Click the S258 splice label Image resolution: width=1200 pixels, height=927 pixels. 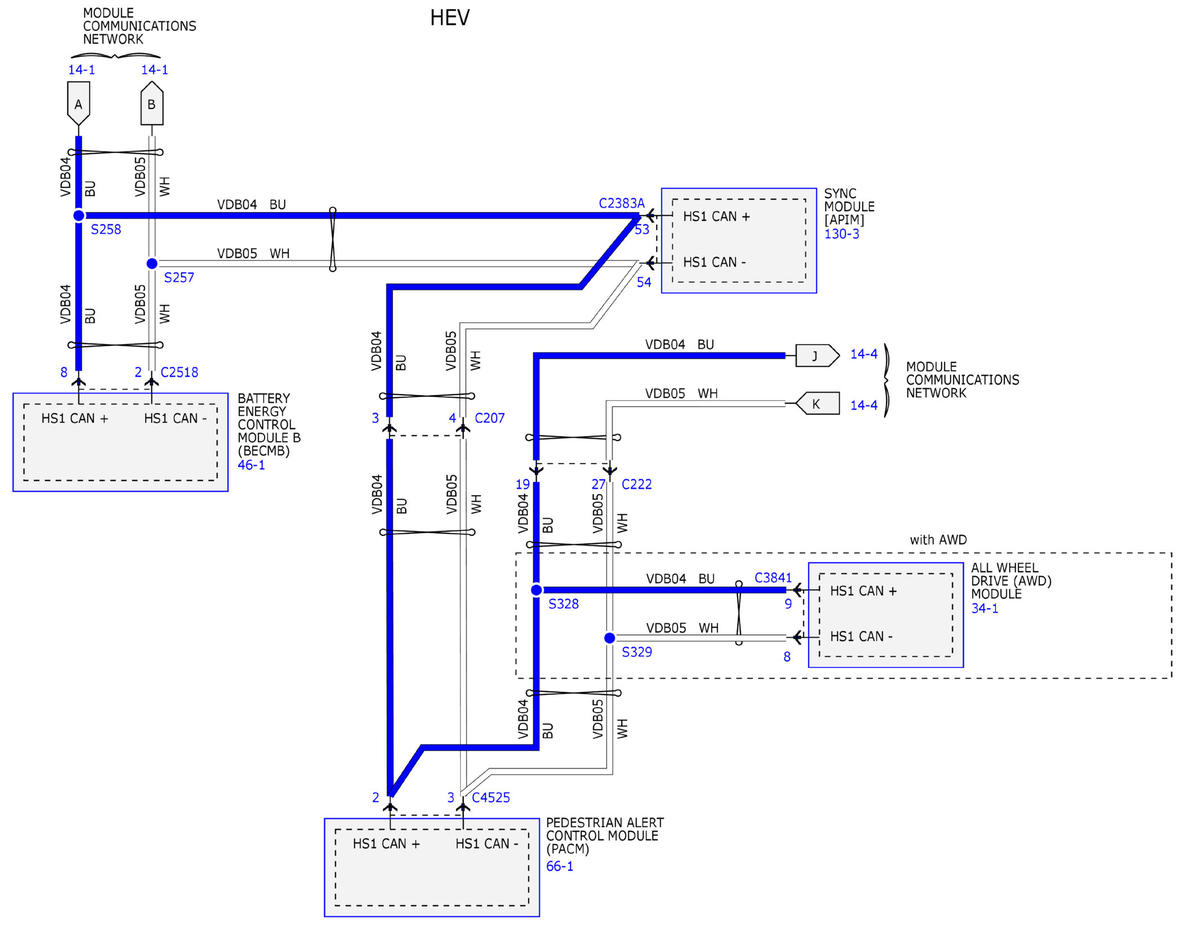point(106,230)
